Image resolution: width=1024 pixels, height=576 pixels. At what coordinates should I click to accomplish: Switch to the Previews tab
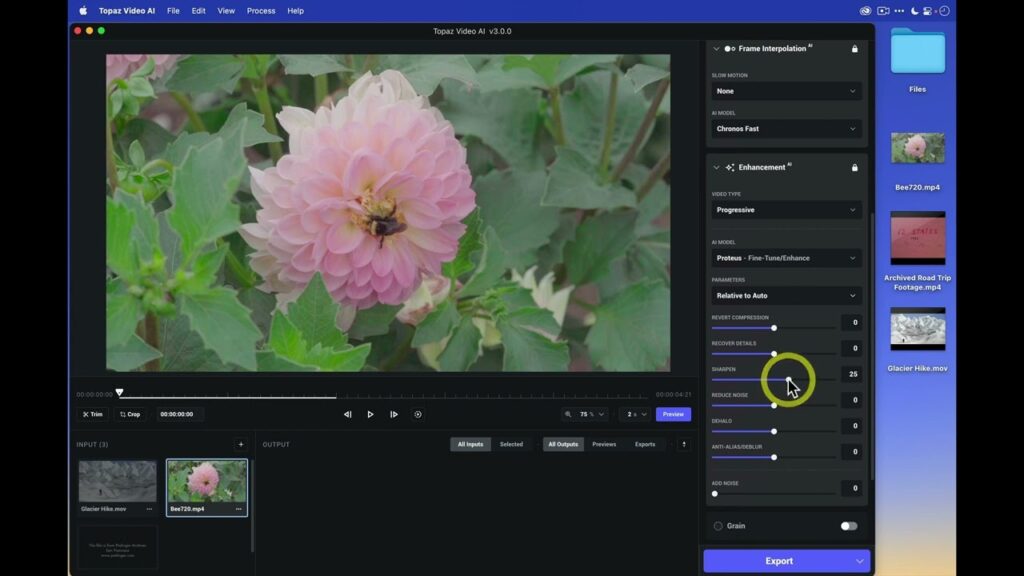pos(604,444)
